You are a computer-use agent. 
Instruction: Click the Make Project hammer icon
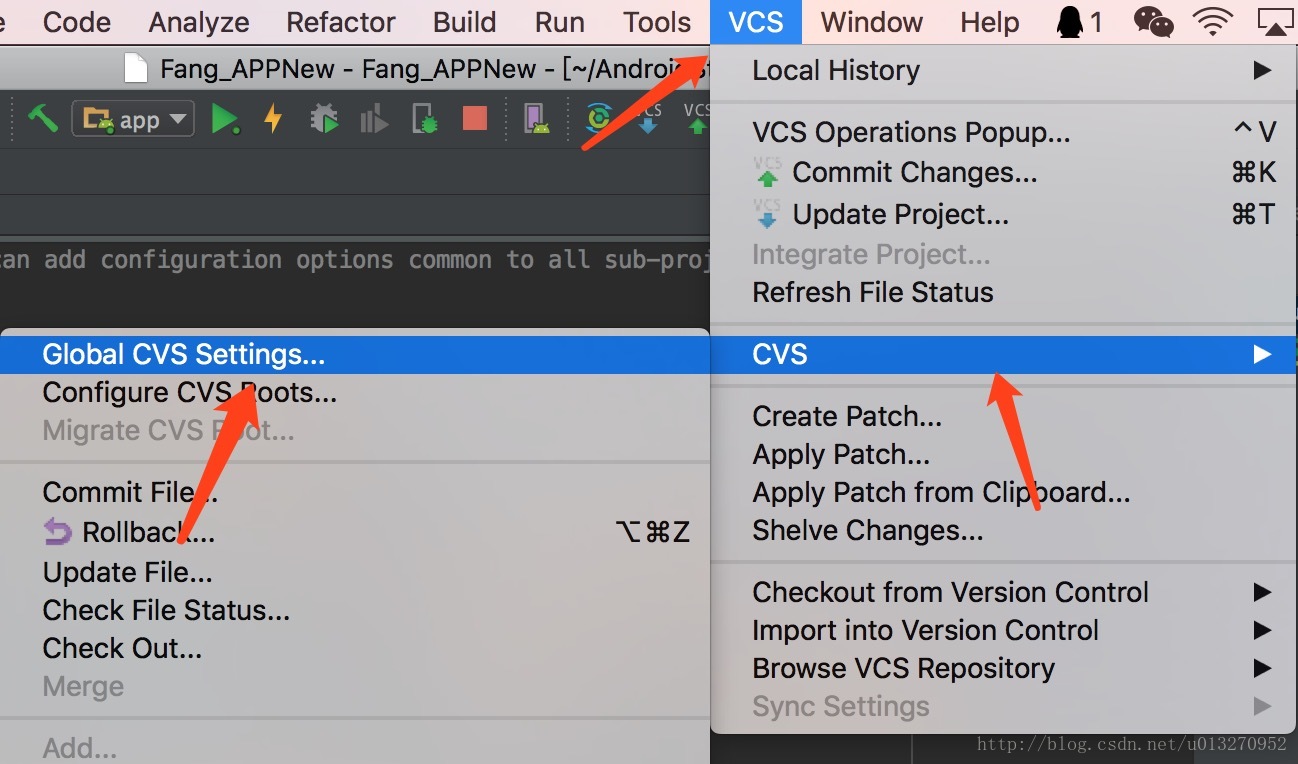pos(42,120)
